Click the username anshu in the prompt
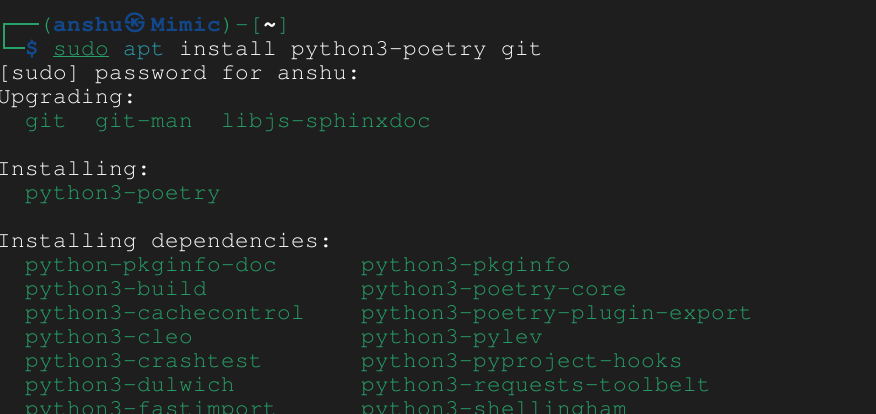 pyautogui.click(x=88, y=25)
